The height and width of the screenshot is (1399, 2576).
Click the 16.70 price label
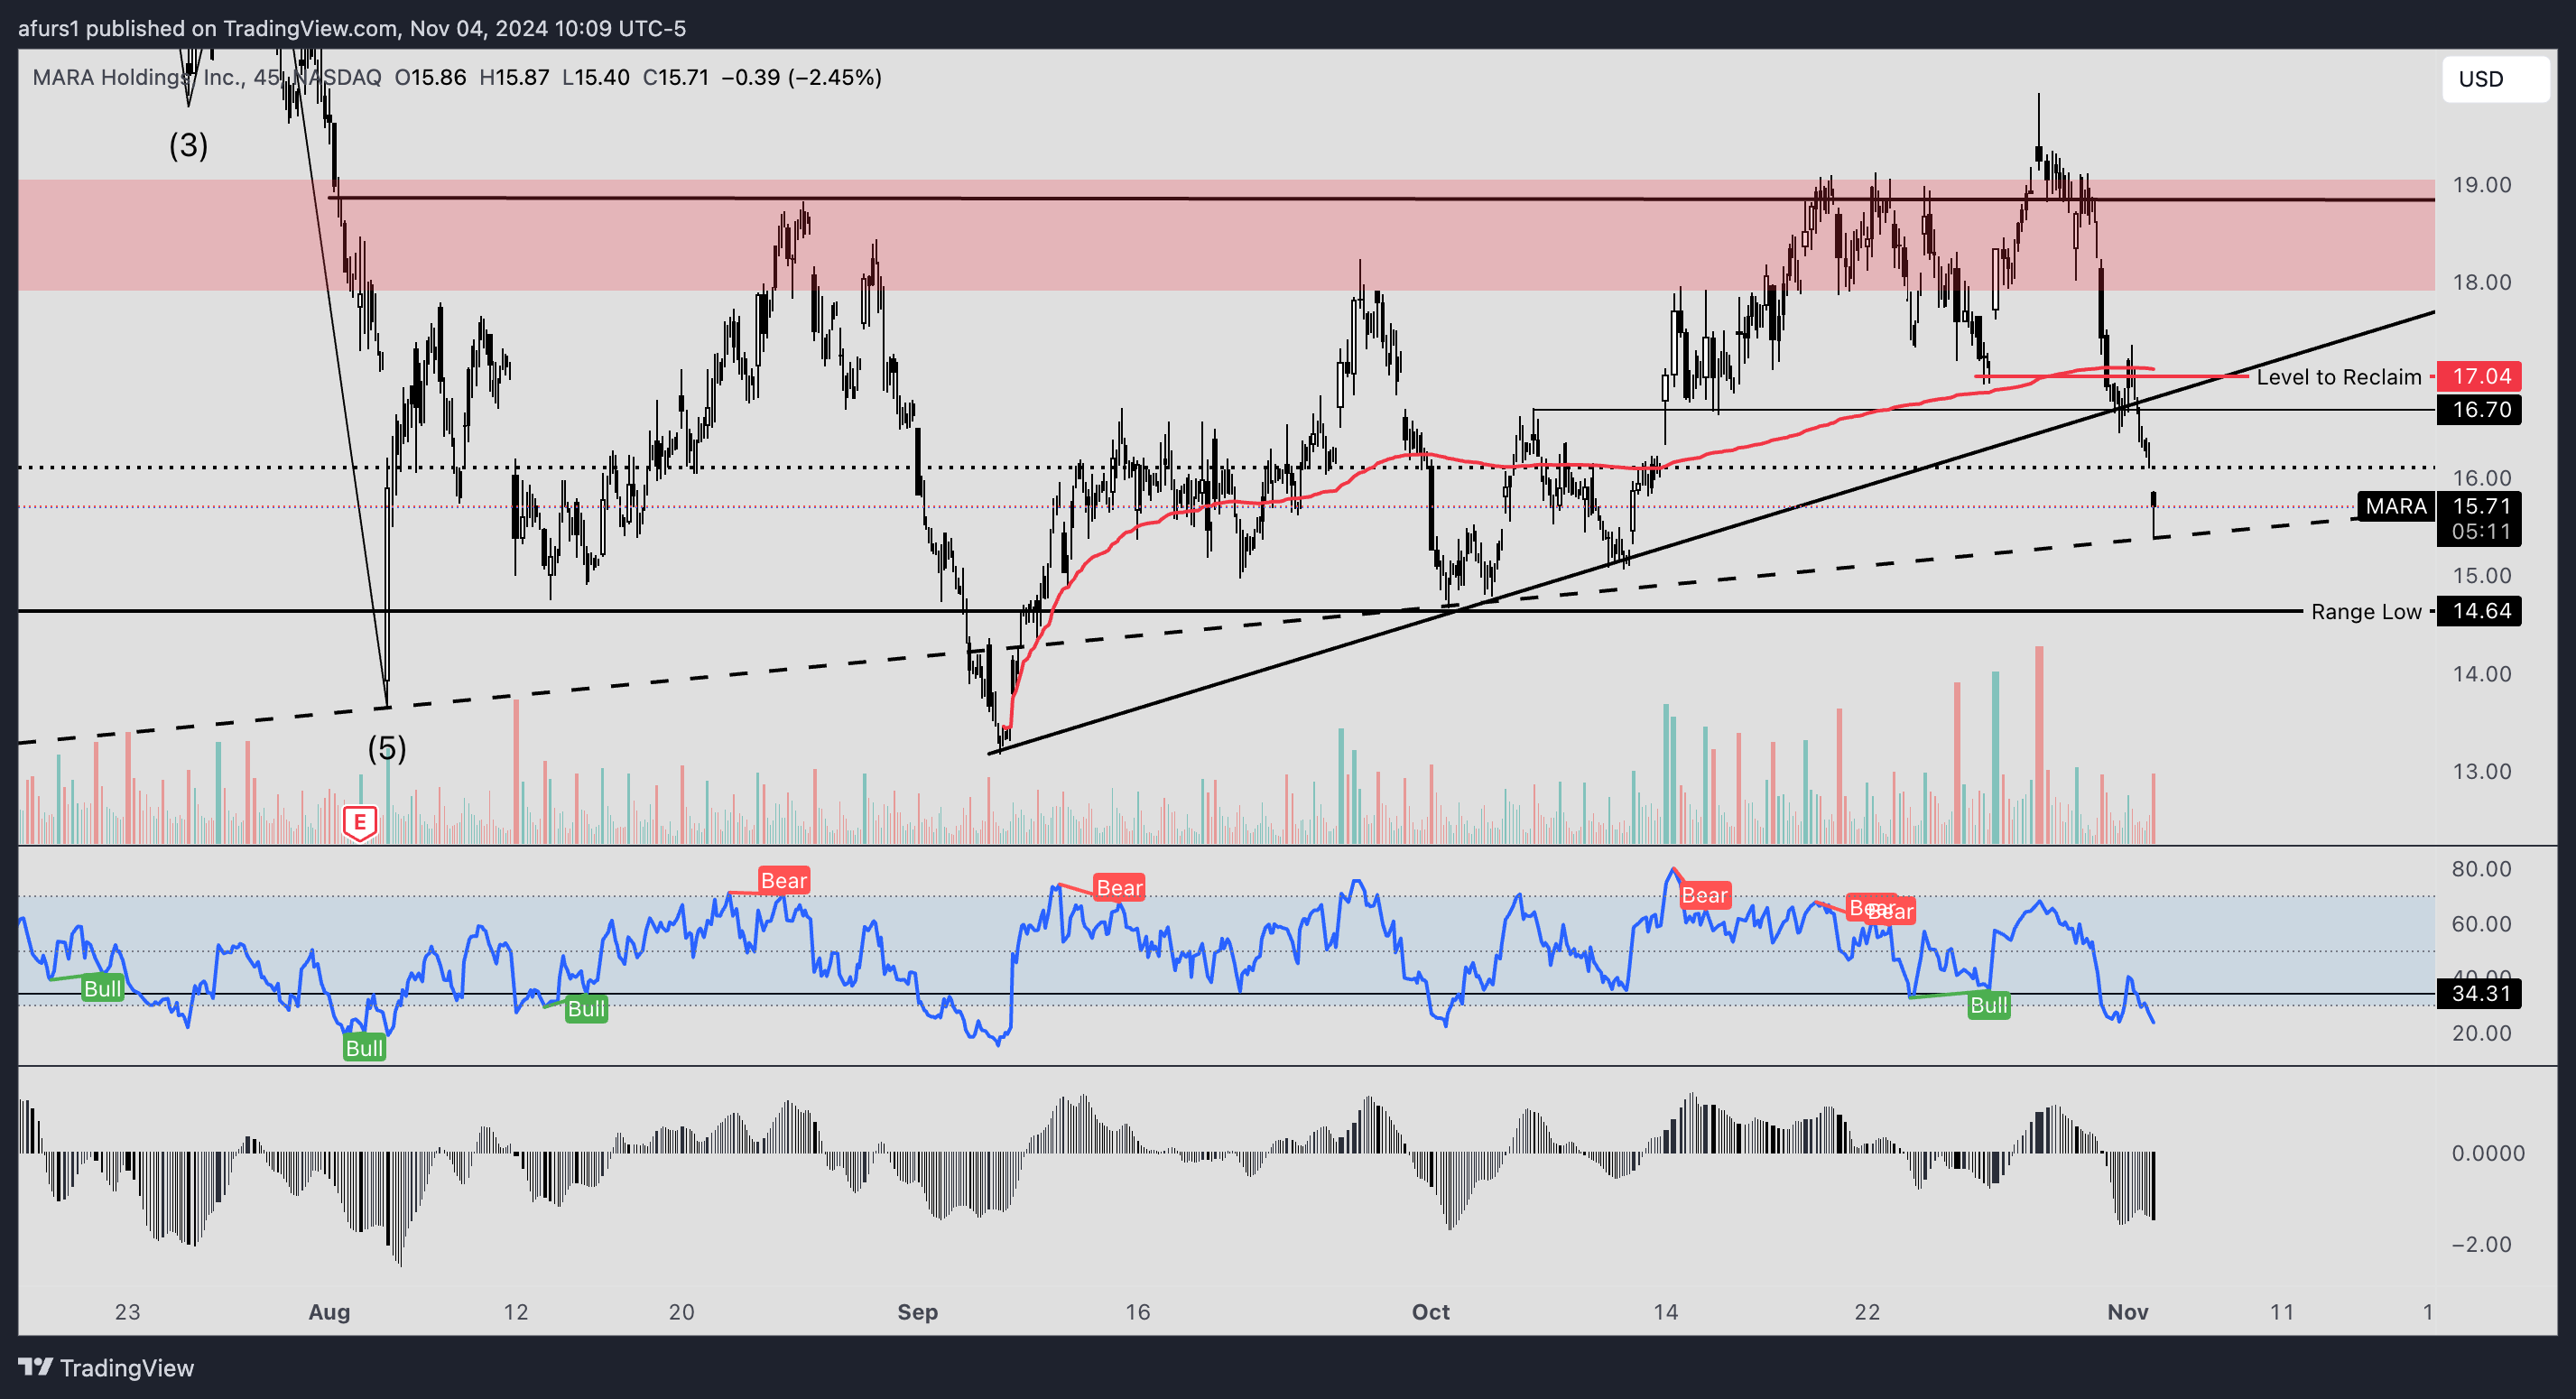2479,409
